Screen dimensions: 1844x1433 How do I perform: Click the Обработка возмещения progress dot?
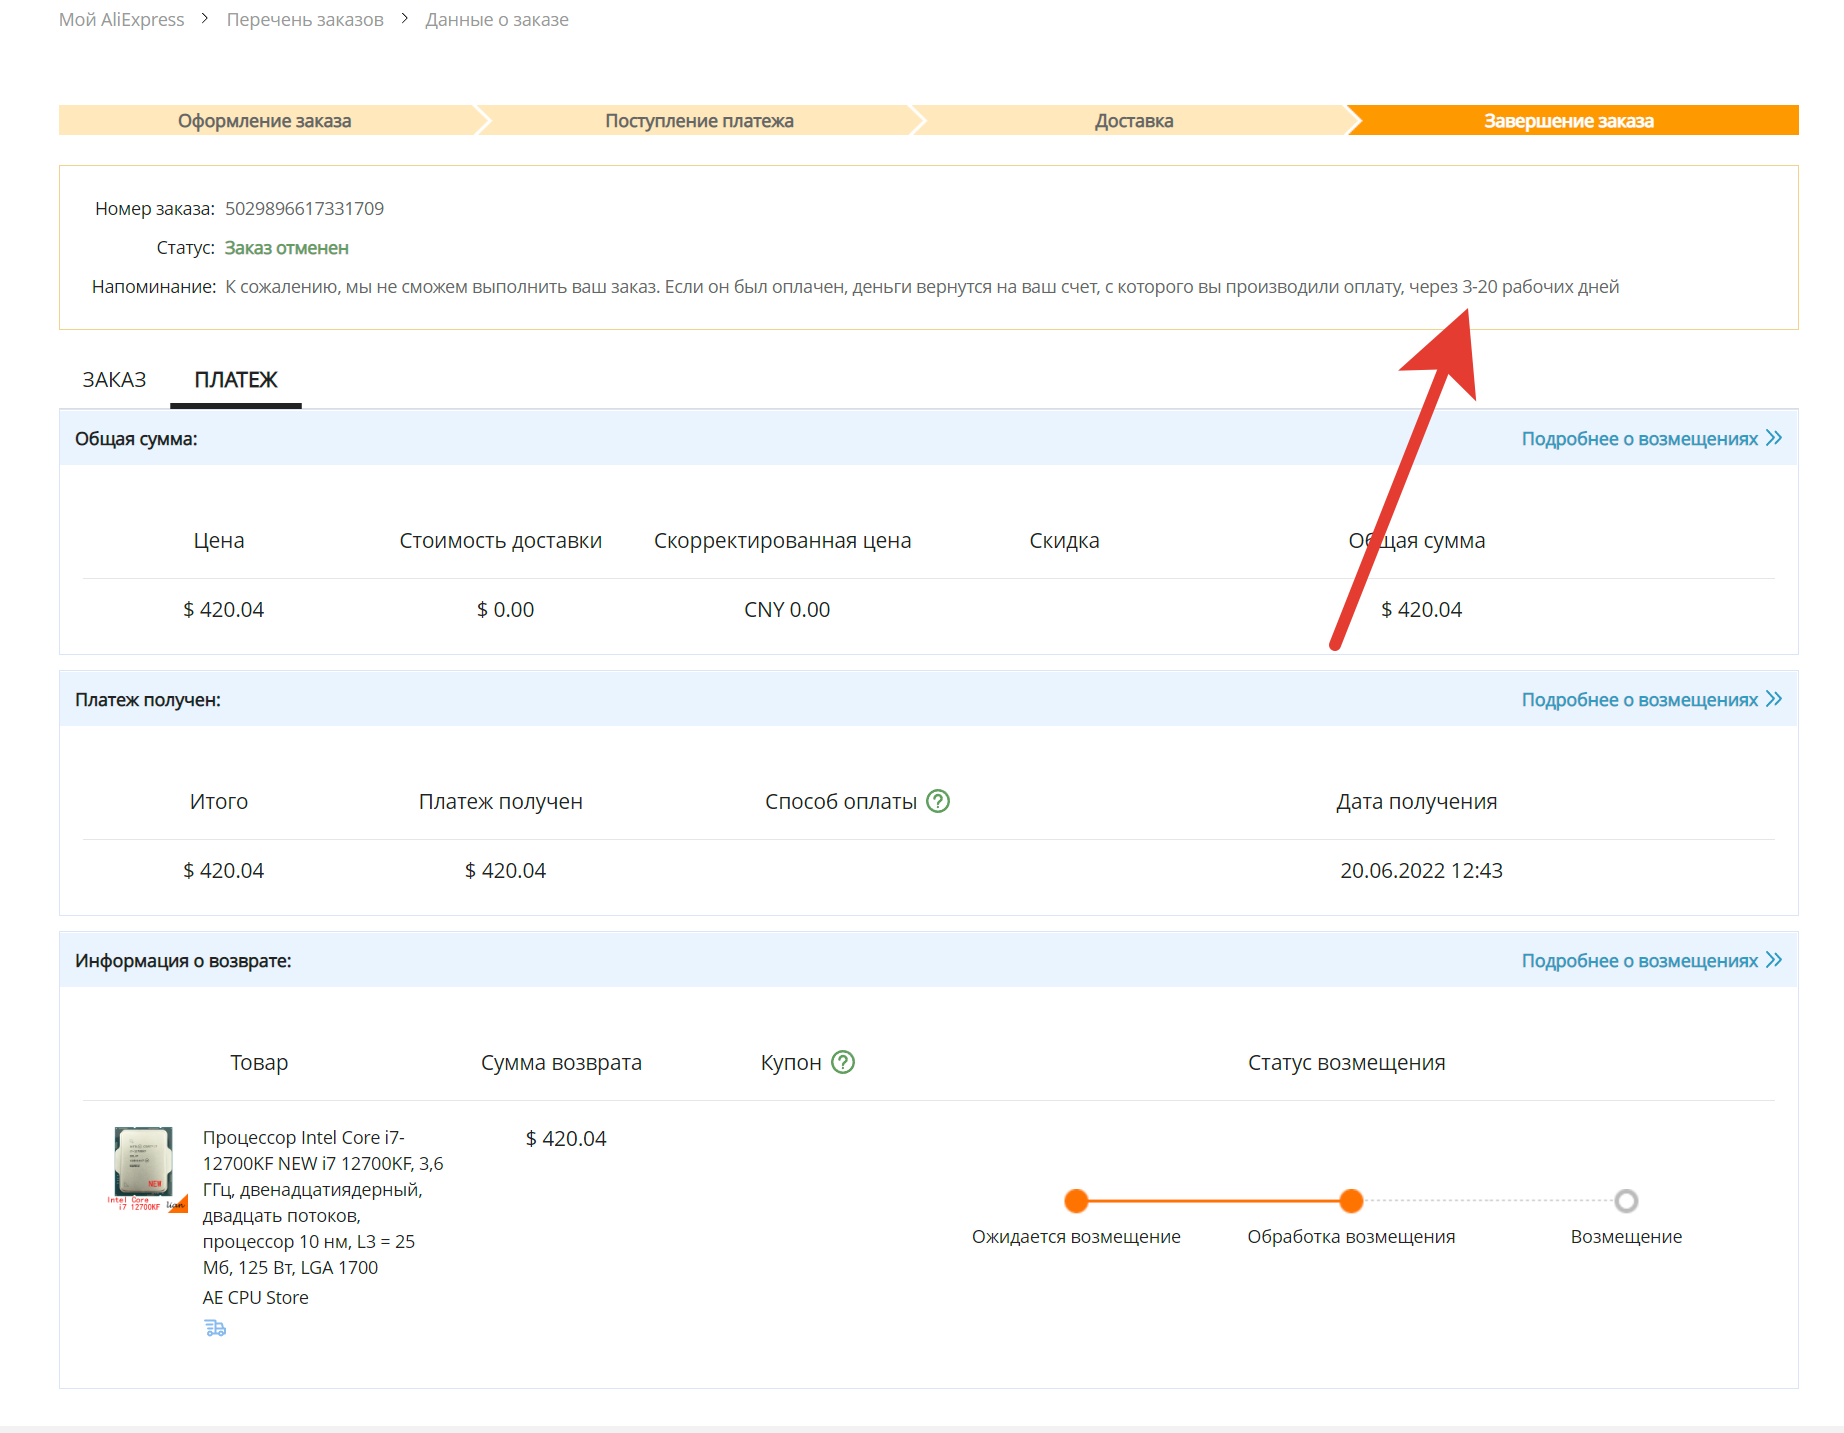tap(1351, 1201)
